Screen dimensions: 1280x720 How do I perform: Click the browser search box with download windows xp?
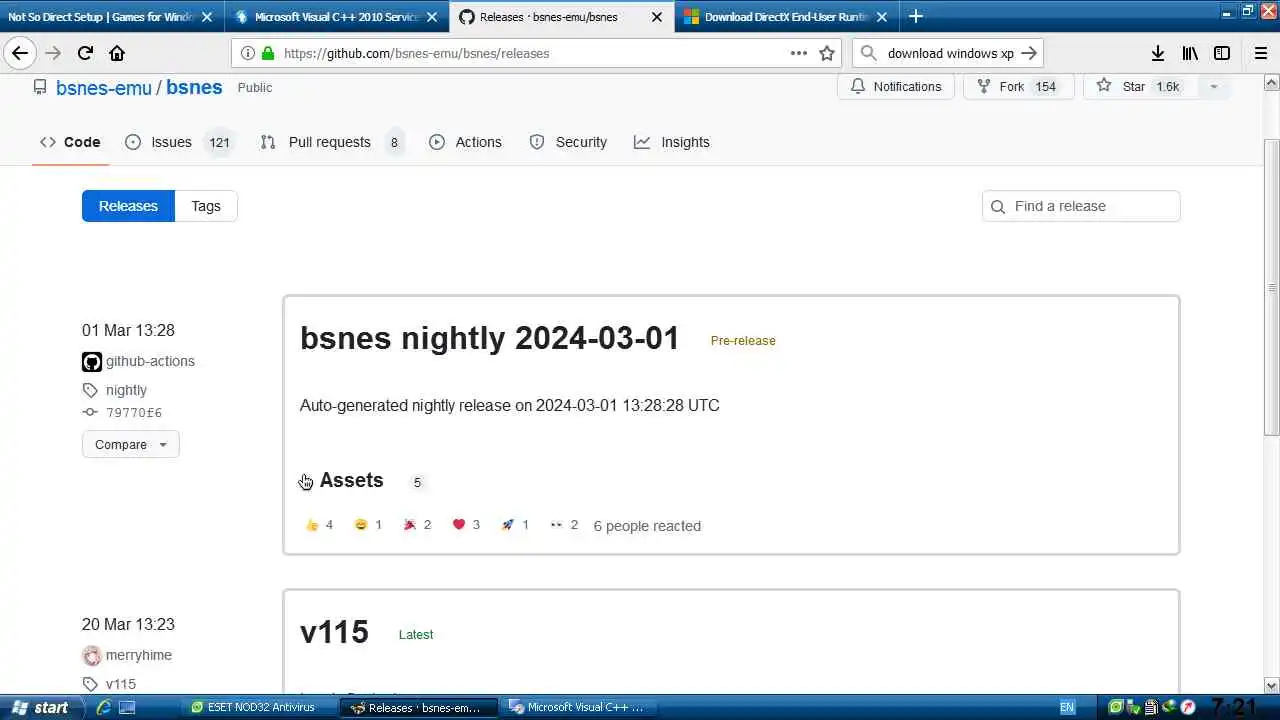(x=950, y=53)
